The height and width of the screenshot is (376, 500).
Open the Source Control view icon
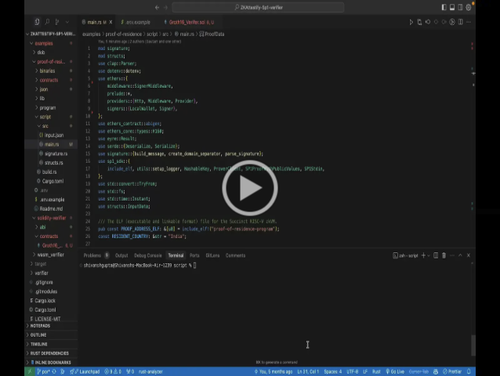(57, 22)
